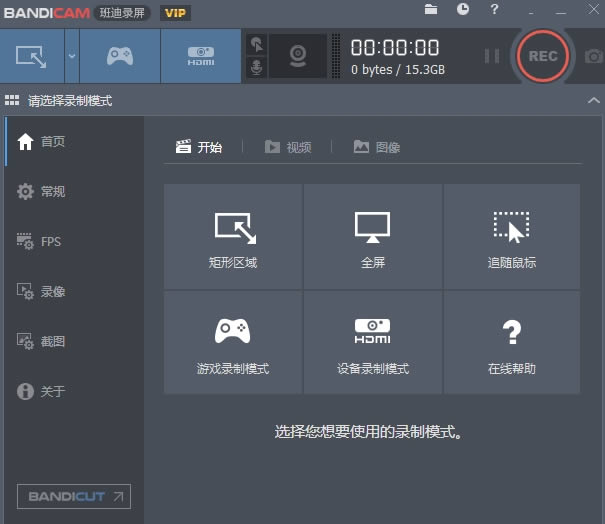Toggle mouse cursor effect icon
This screenshot has width=605, height=524.
[x=257, y=44]
